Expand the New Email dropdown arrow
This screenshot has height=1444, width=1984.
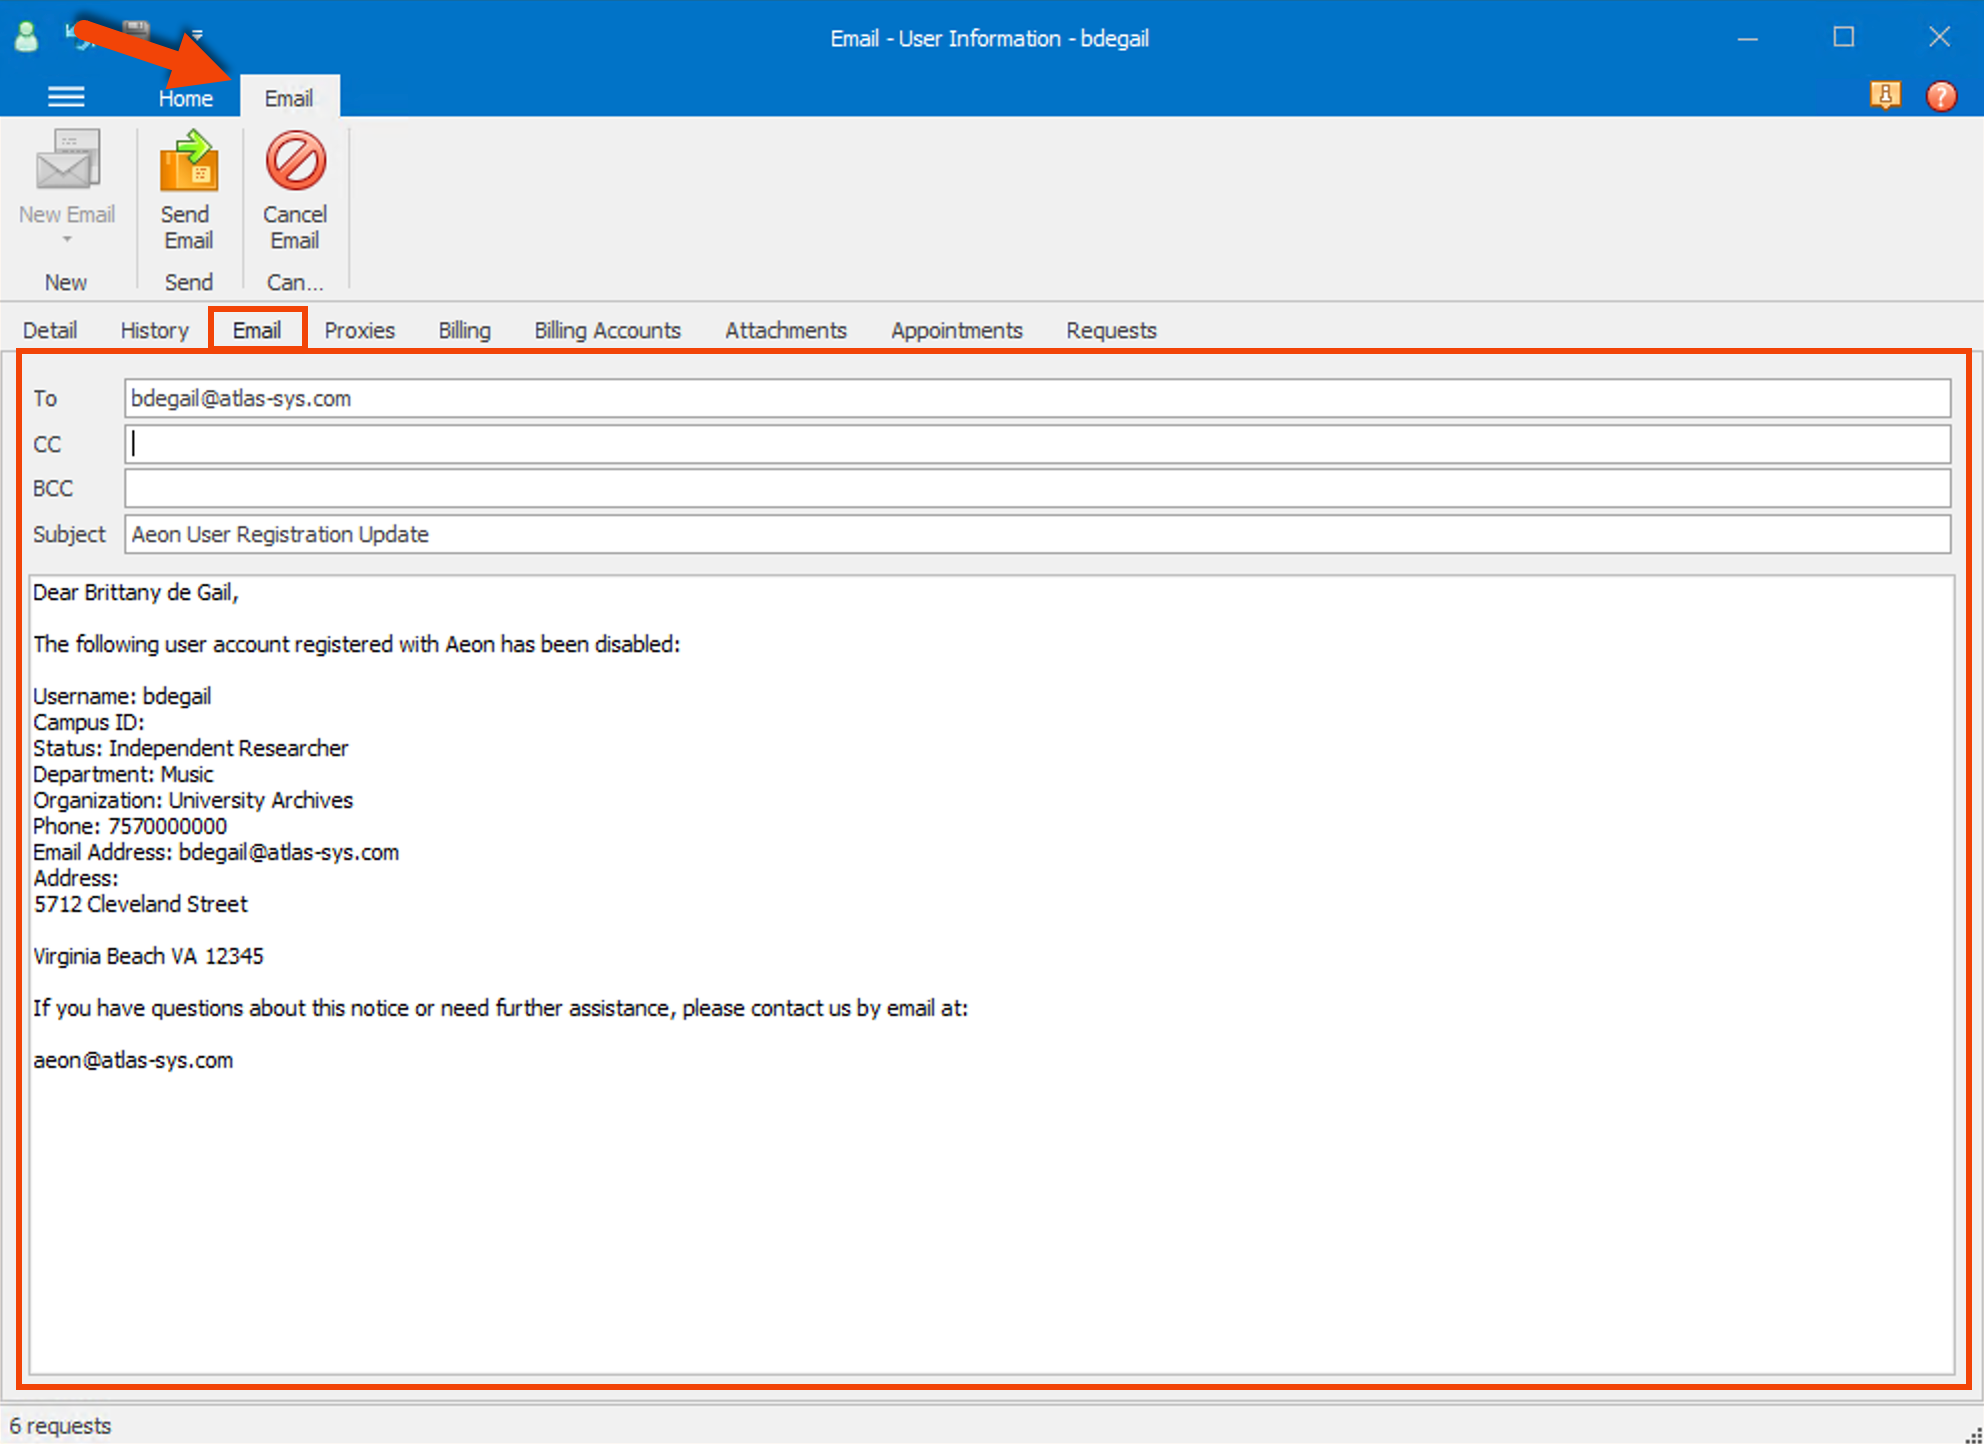(x=66, y=240)
